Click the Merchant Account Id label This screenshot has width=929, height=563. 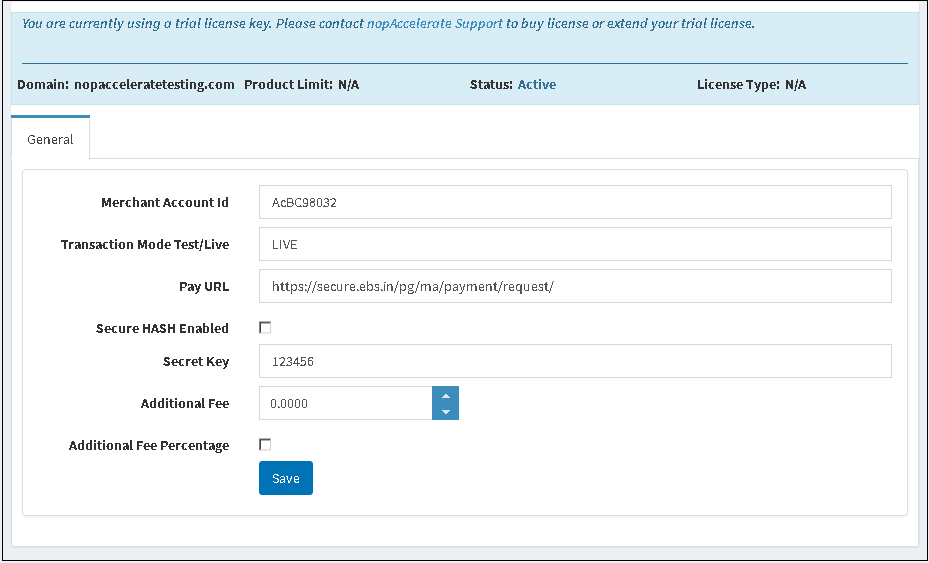[164, 202]
